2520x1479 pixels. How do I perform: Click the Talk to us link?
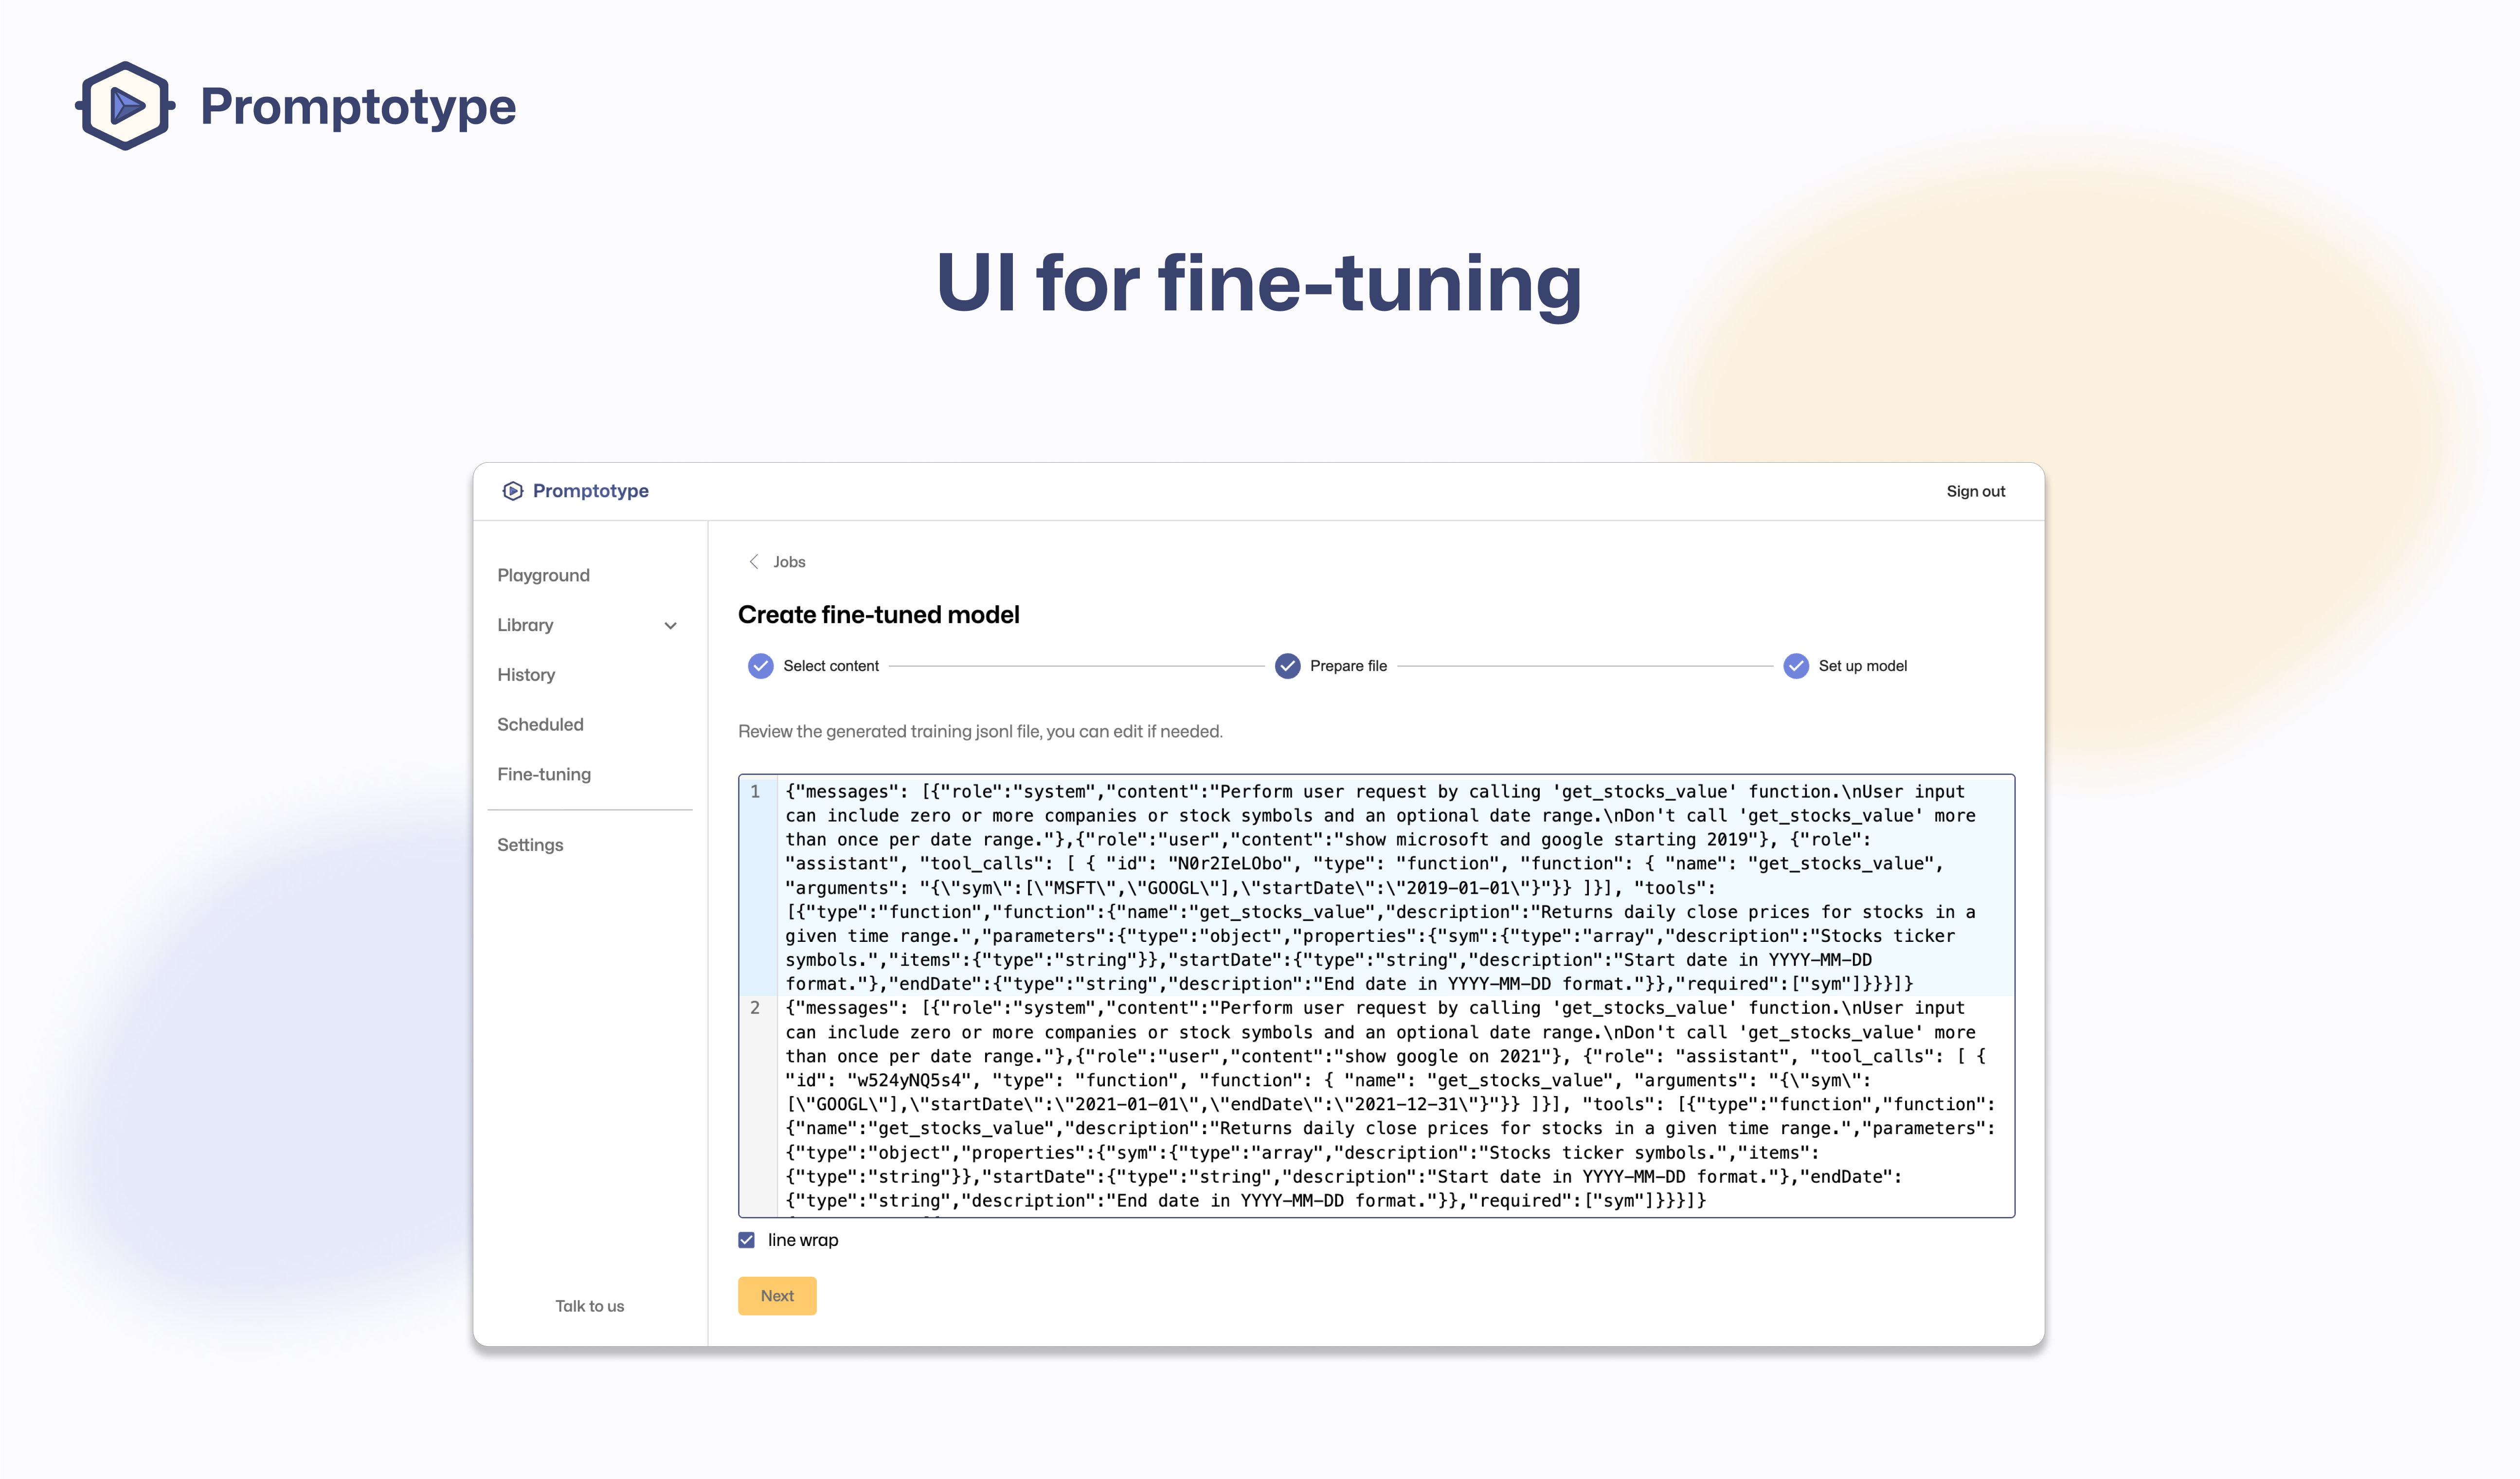tap(589, 1306)
